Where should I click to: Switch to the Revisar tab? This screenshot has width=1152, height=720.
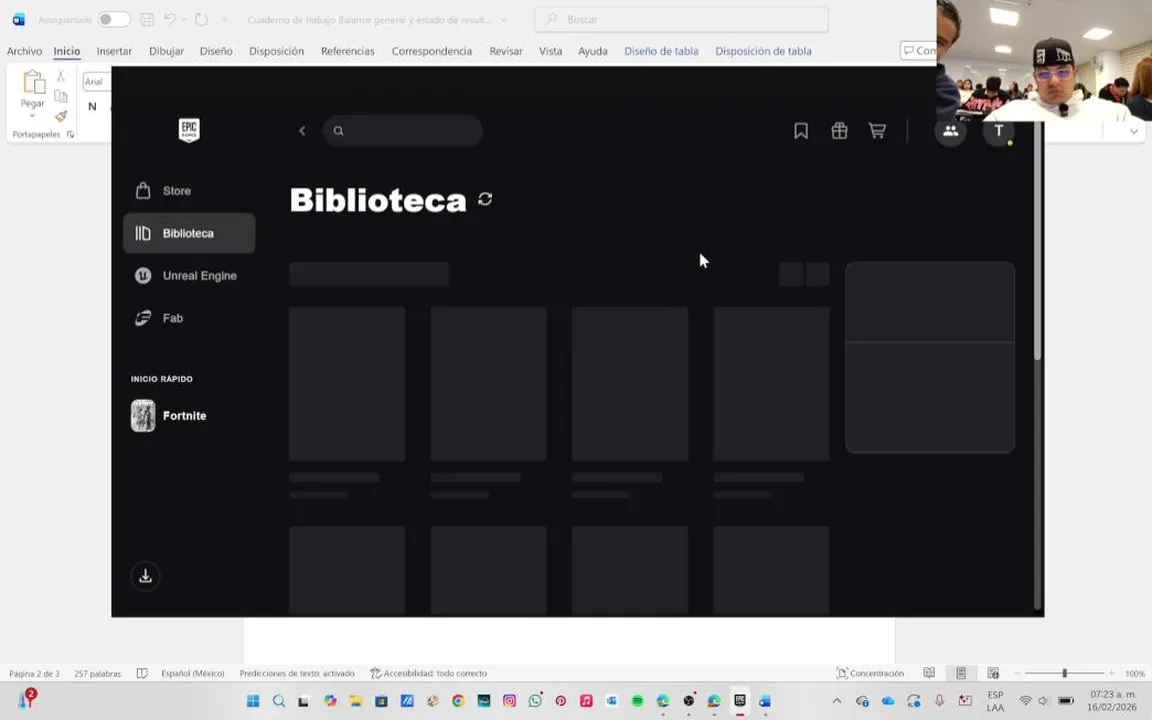(x=506, y=51)
